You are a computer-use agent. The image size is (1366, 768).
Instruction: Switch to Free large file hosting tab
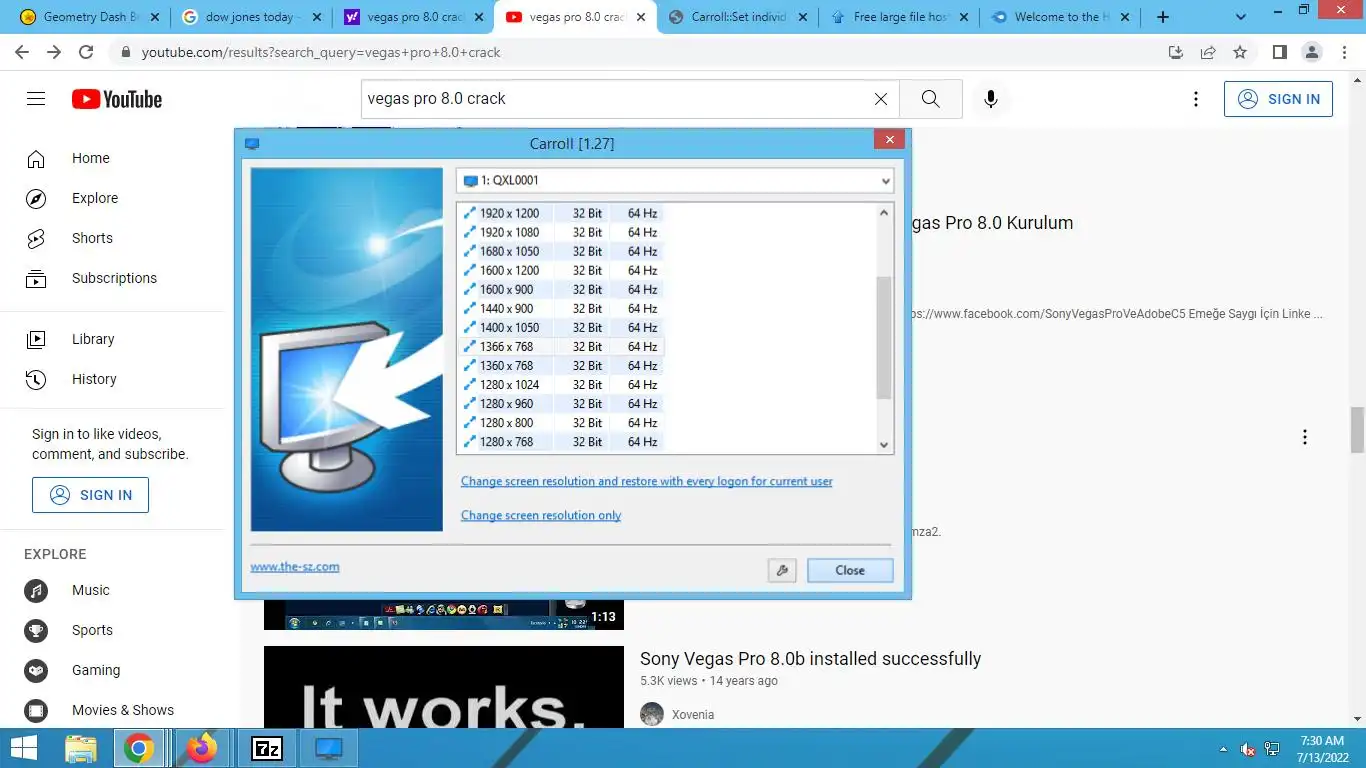(x=899, y=17)
